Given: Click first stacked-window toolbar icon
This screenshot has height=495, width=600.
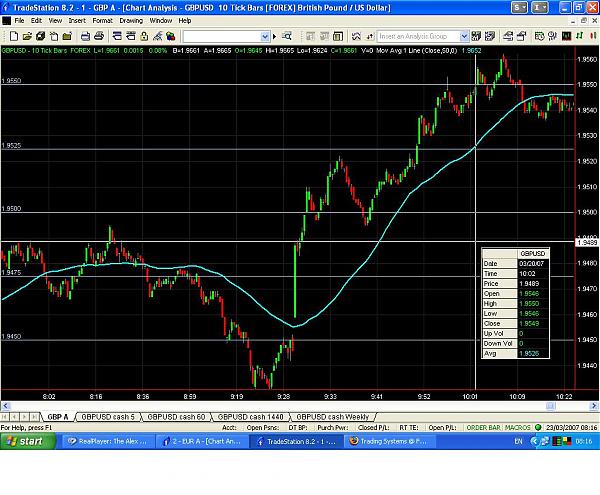Looking at the screenshot, I should pos(117,36).
